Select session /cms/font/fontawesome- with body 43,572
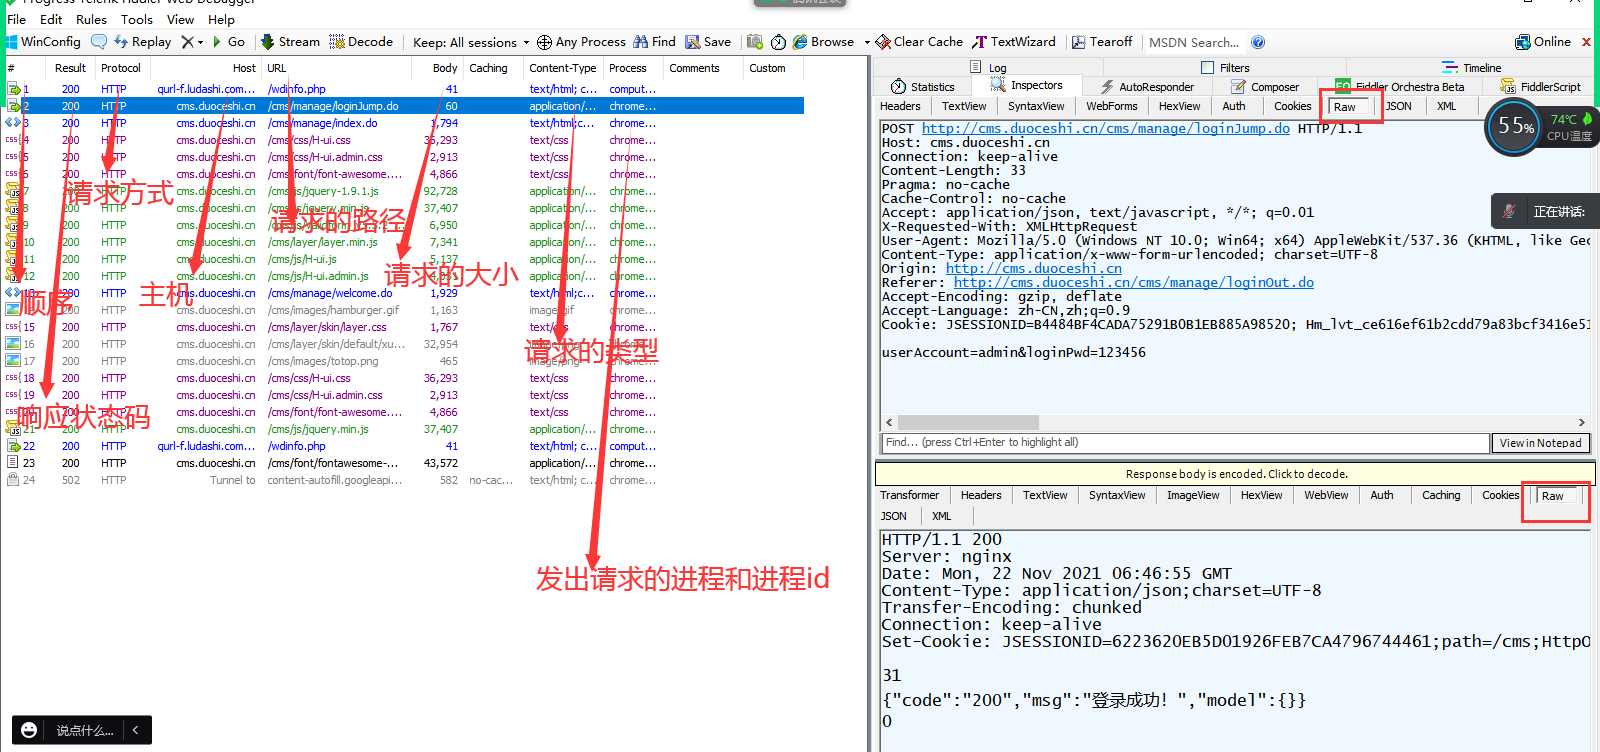This screenshot has width=1600, height=752. click(404, 463)
